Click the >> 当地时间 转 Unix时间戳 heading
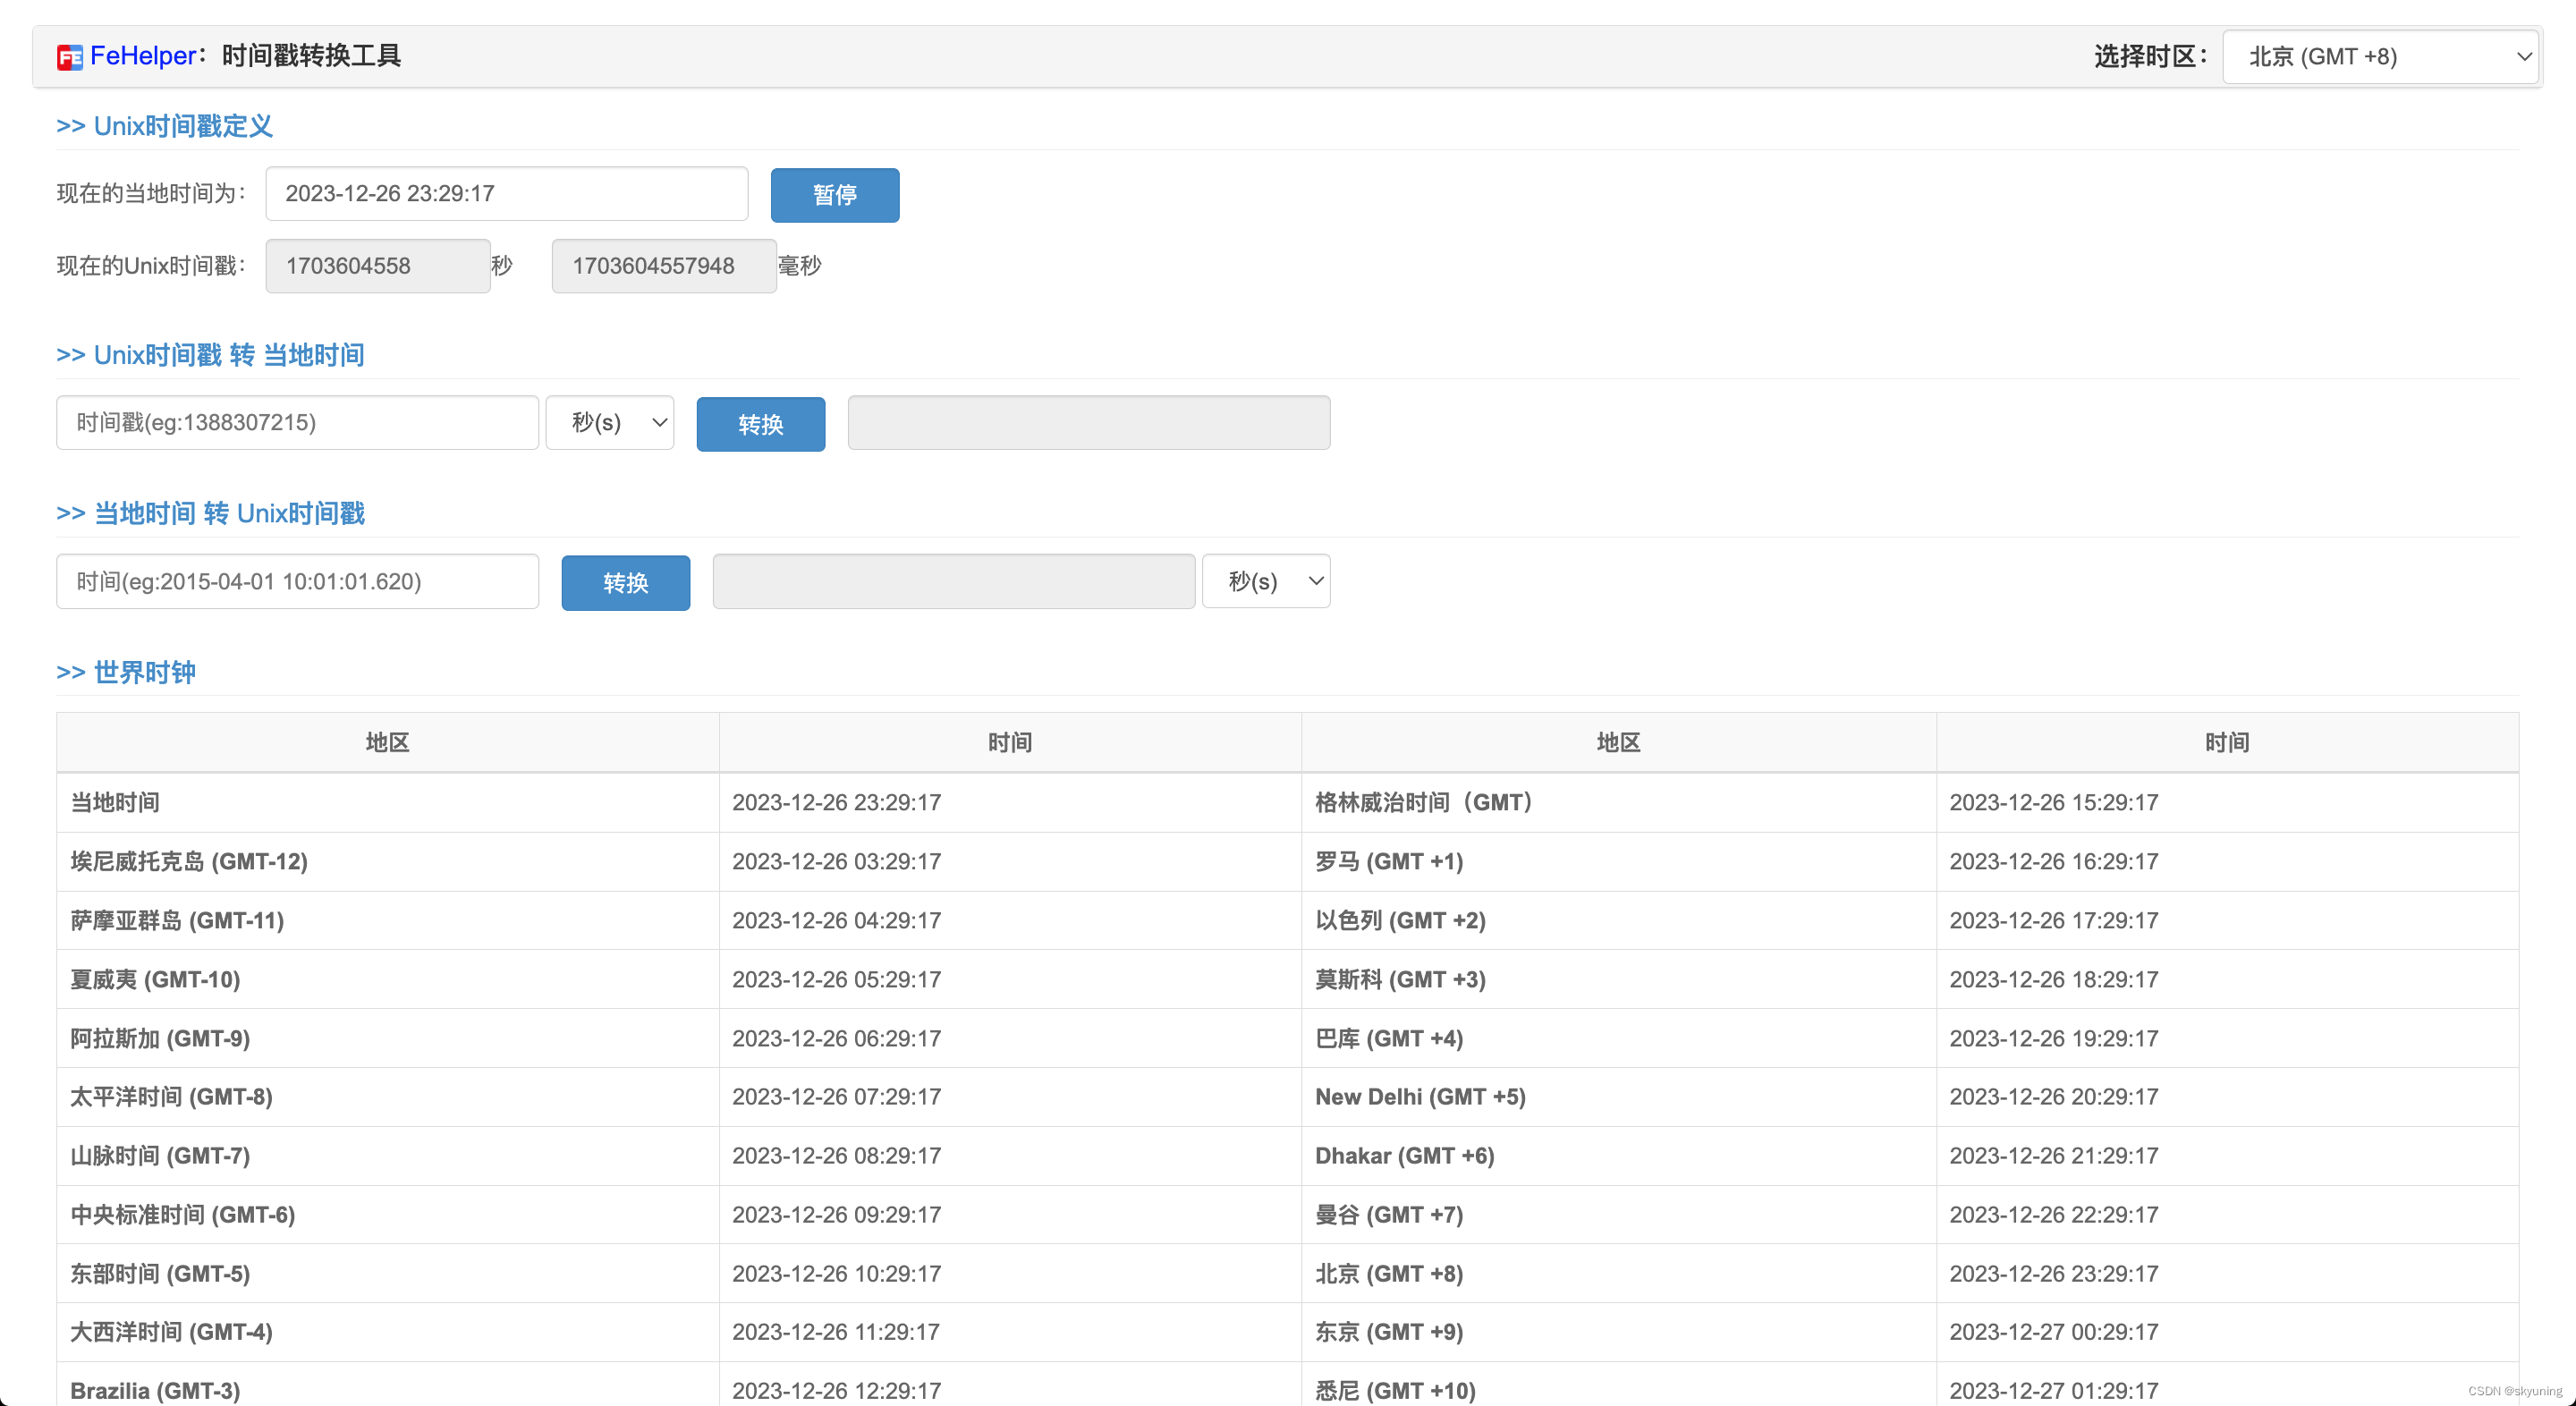 click(x=211, y=513)
